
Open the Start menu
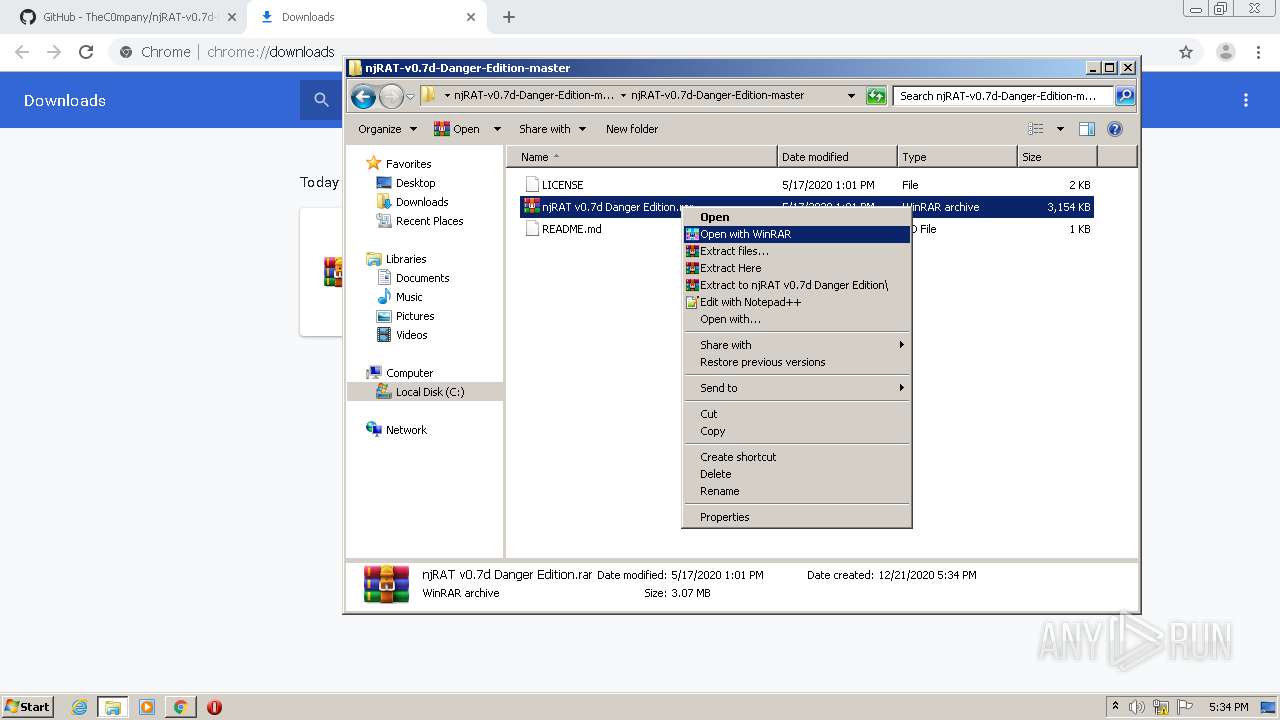pyautogui.click(x=27, y=707)
